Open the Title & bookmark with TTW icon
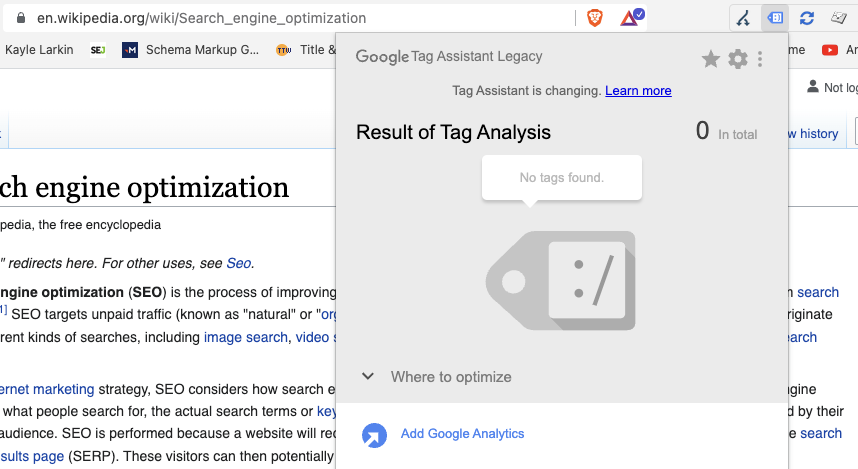This screenshot has height=469, width=858. pyautogui.click(x=306, y=50)
